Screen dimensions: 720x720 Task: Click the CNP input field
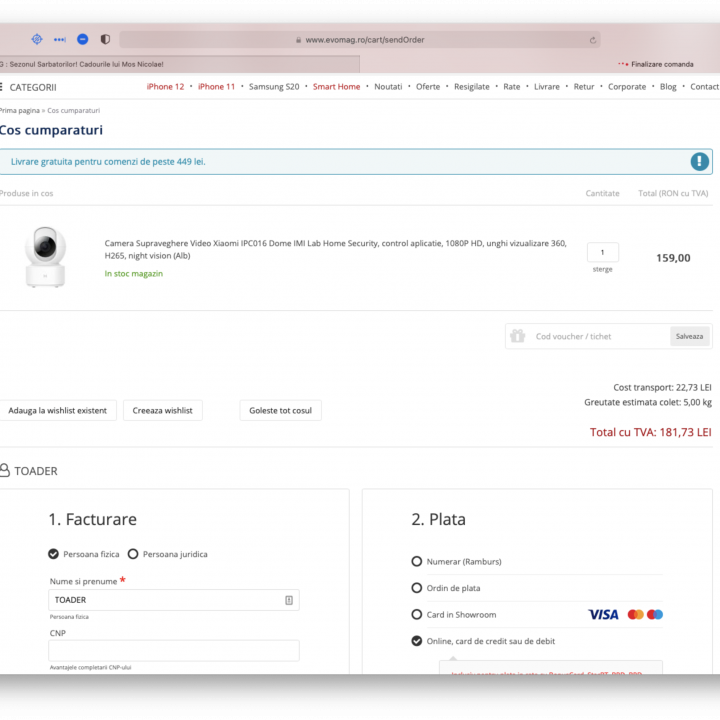174,650
